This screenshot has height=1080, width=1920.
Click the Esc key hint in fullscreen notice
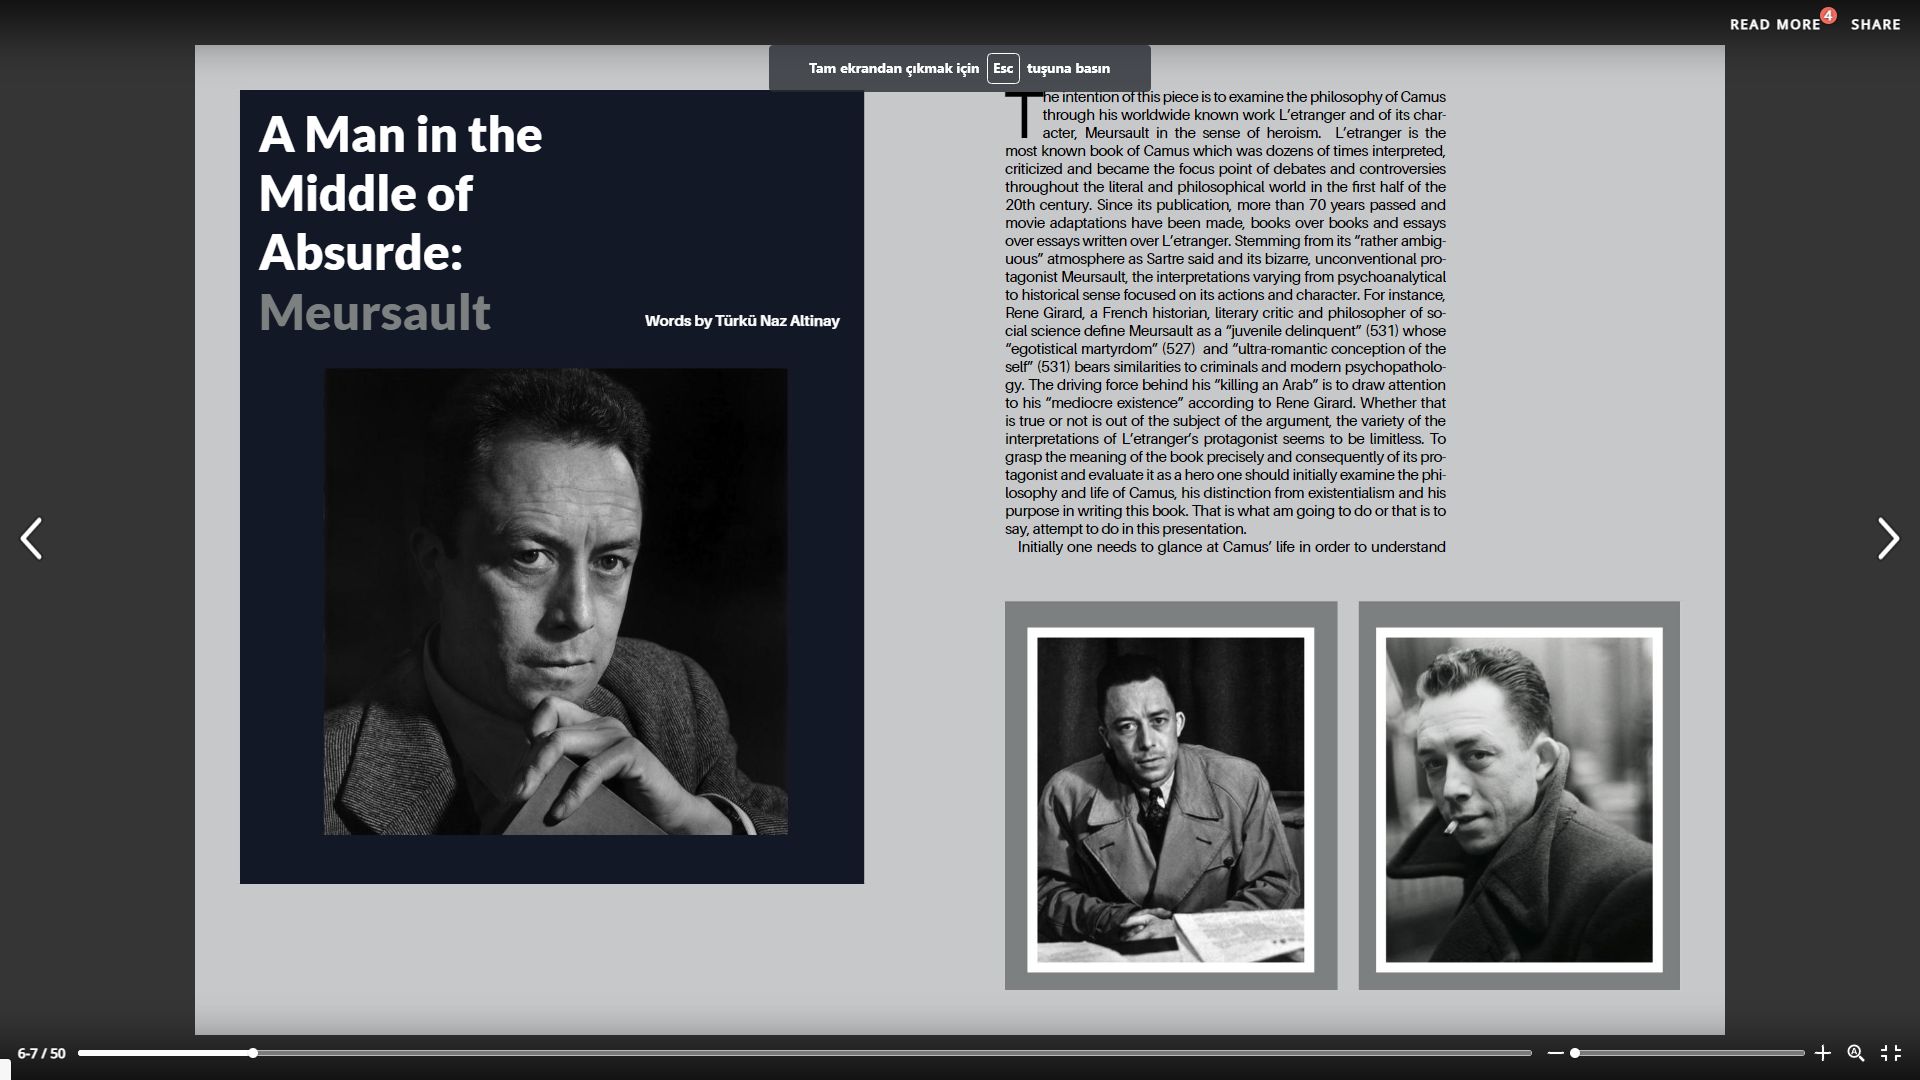point(1003,68)
